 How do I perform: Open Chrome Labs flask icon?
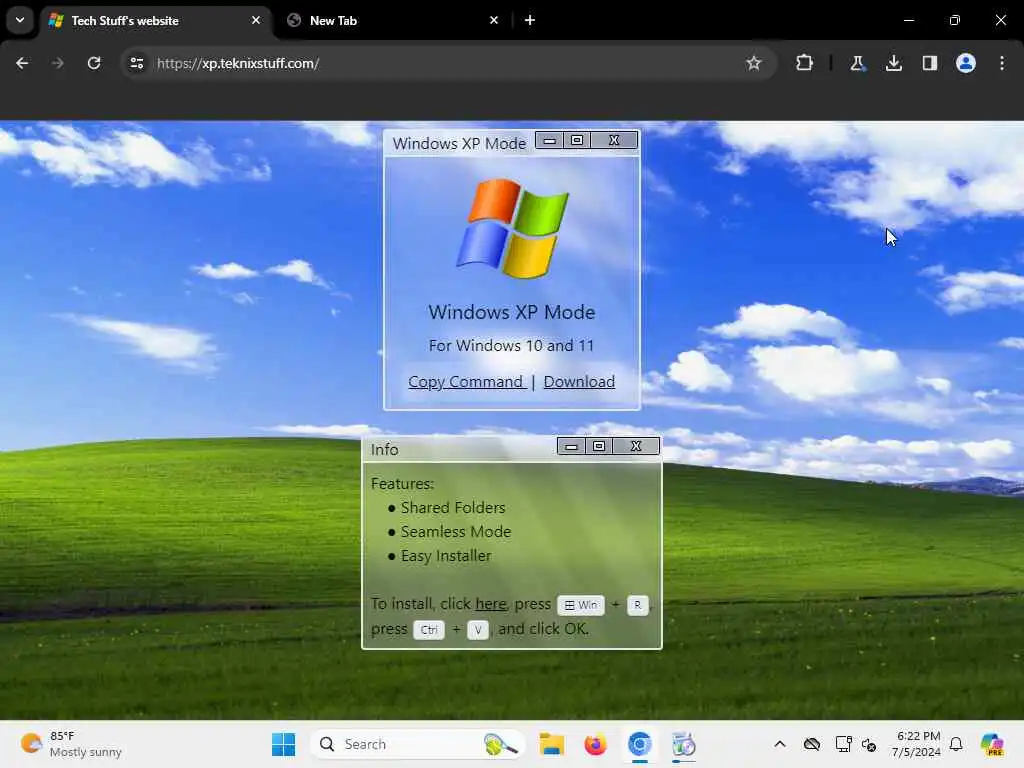[x=857, y=63]
